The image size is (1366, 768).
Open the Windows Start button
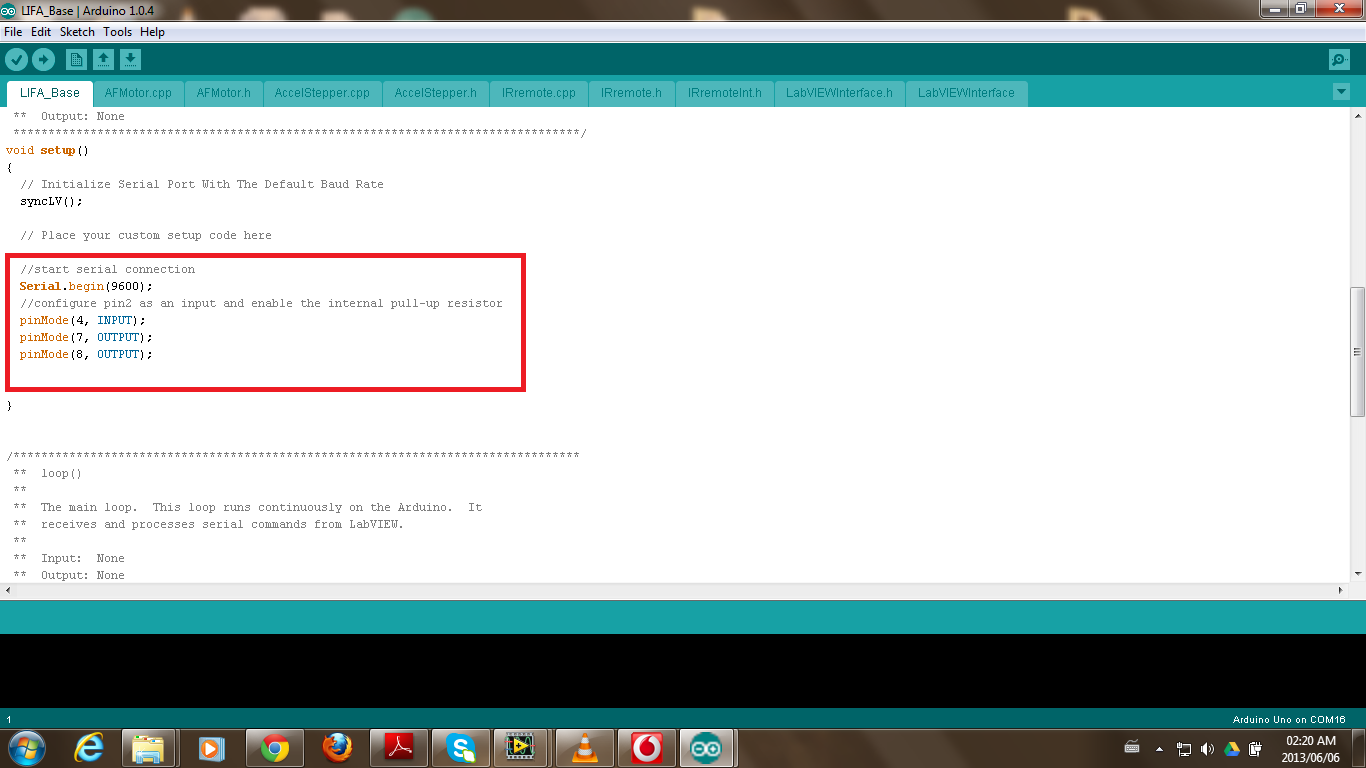tap(26, 747)
